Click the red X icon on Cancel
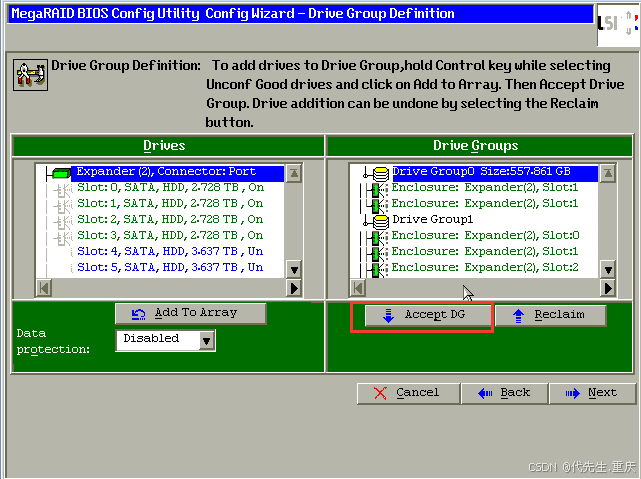The width and height of the screenshot is (641, 479). (x=380, y=393)
